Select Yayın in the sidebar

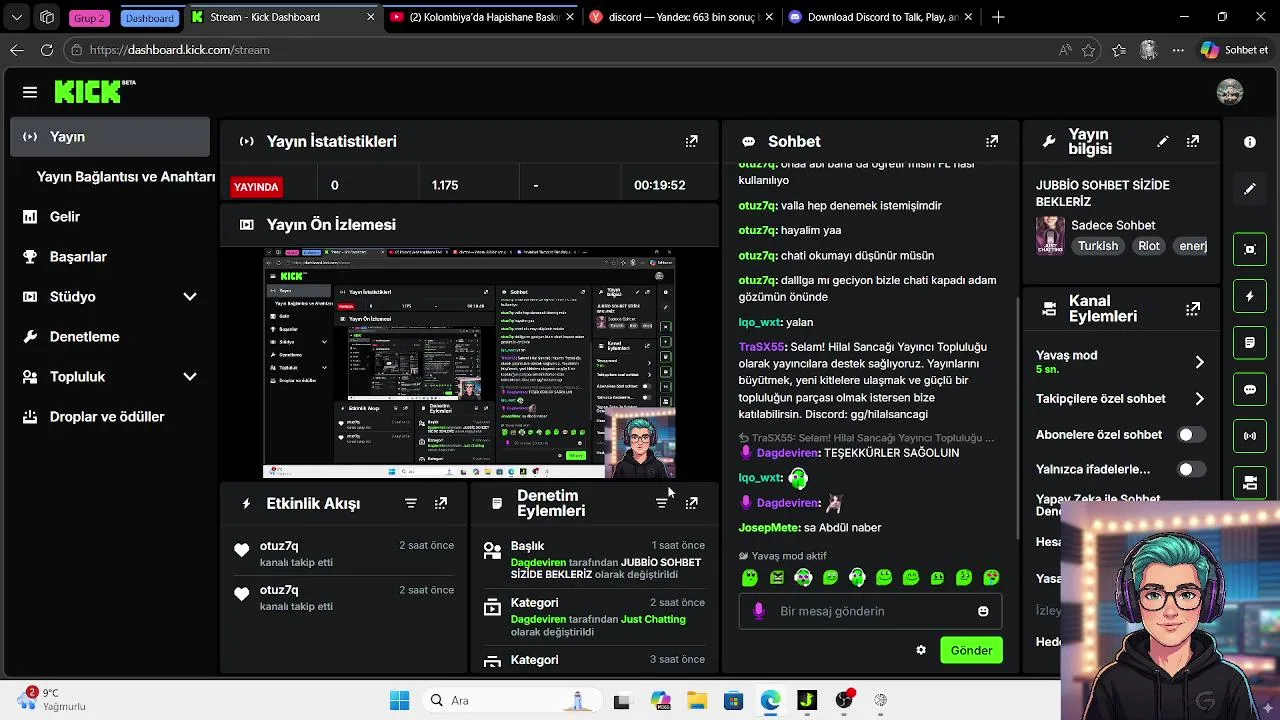tap(110, 137)
